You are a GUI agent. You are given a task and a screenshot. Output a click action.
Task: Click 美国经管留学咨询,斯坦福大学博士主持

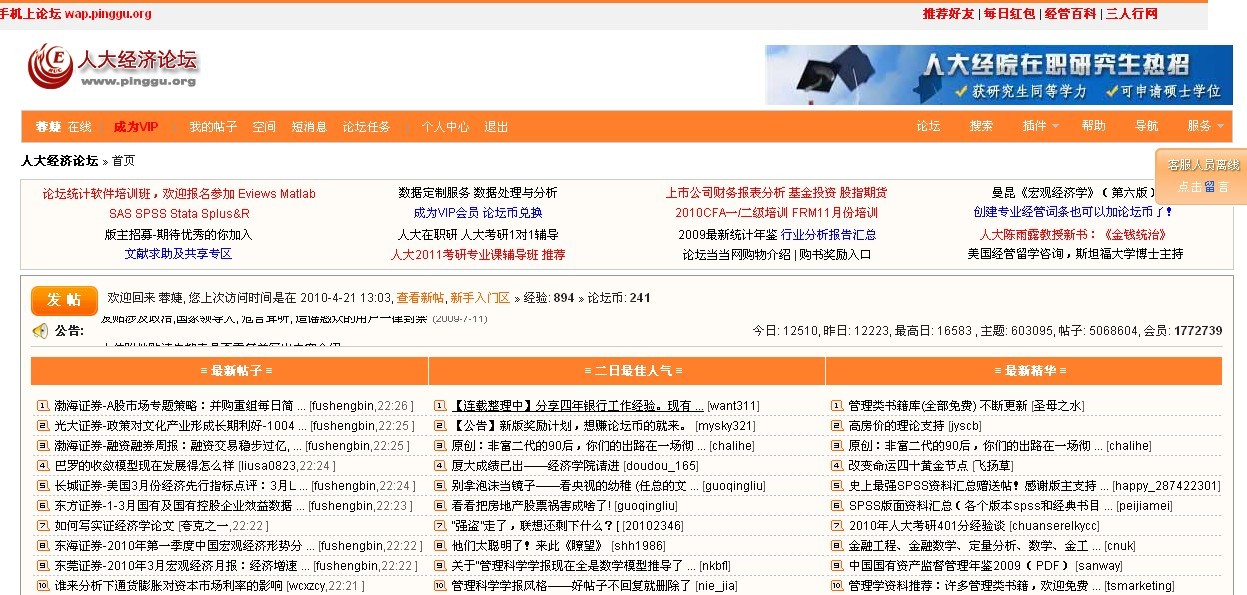click(x=1075, y=254)
